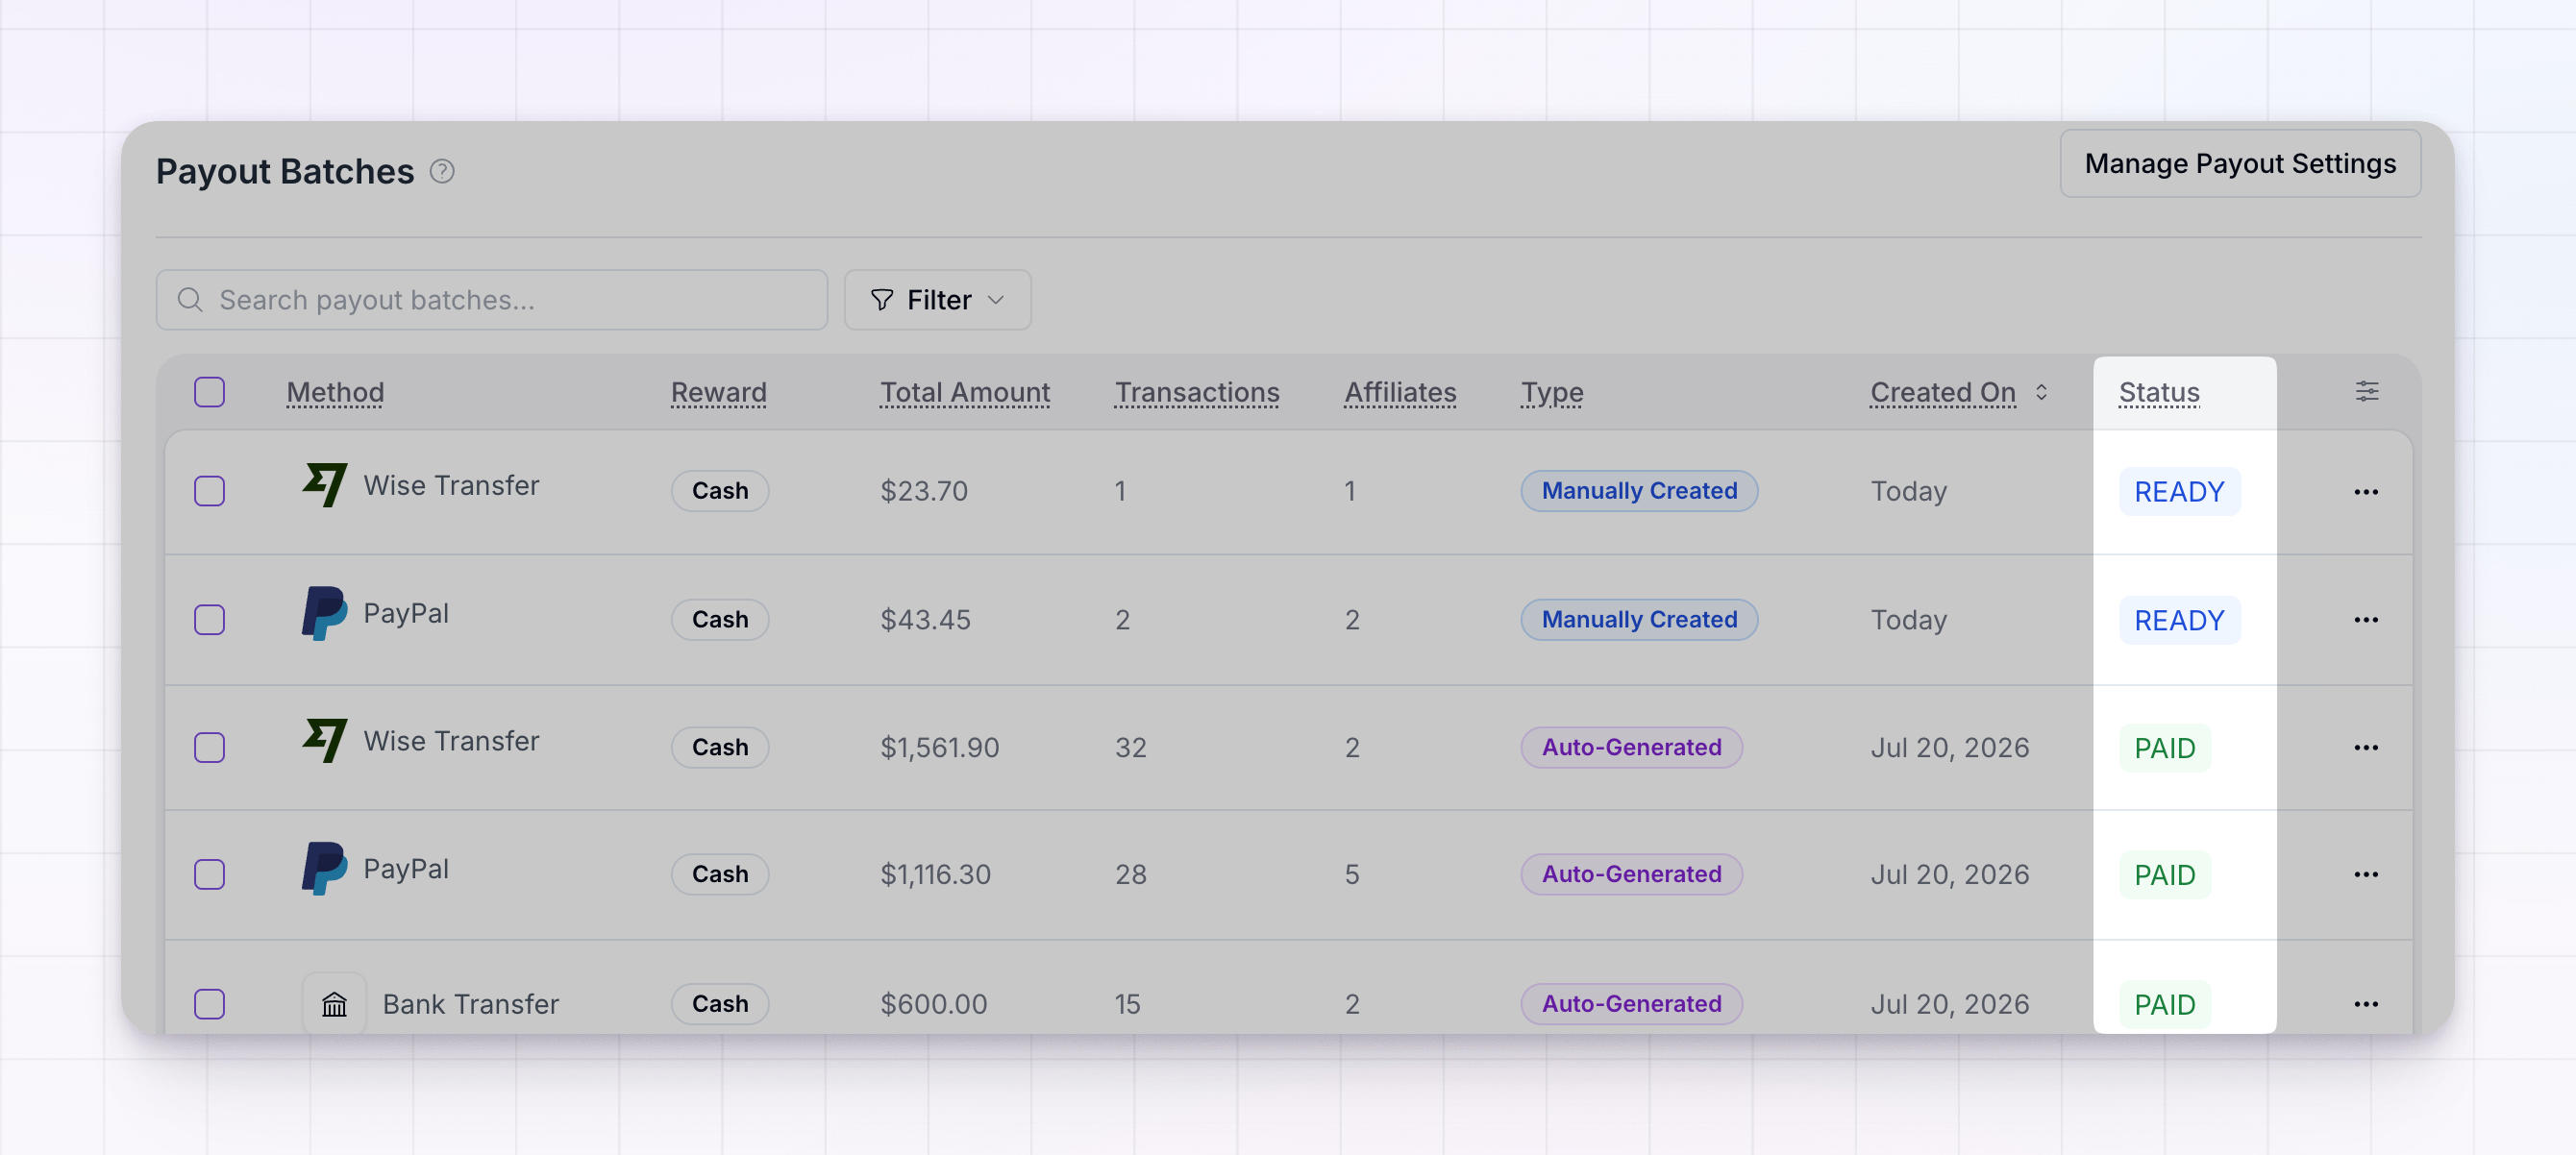Click the Bank Transfer method name
This screenshot has height=1155, width=2576.
click(x=470, y=1004)
